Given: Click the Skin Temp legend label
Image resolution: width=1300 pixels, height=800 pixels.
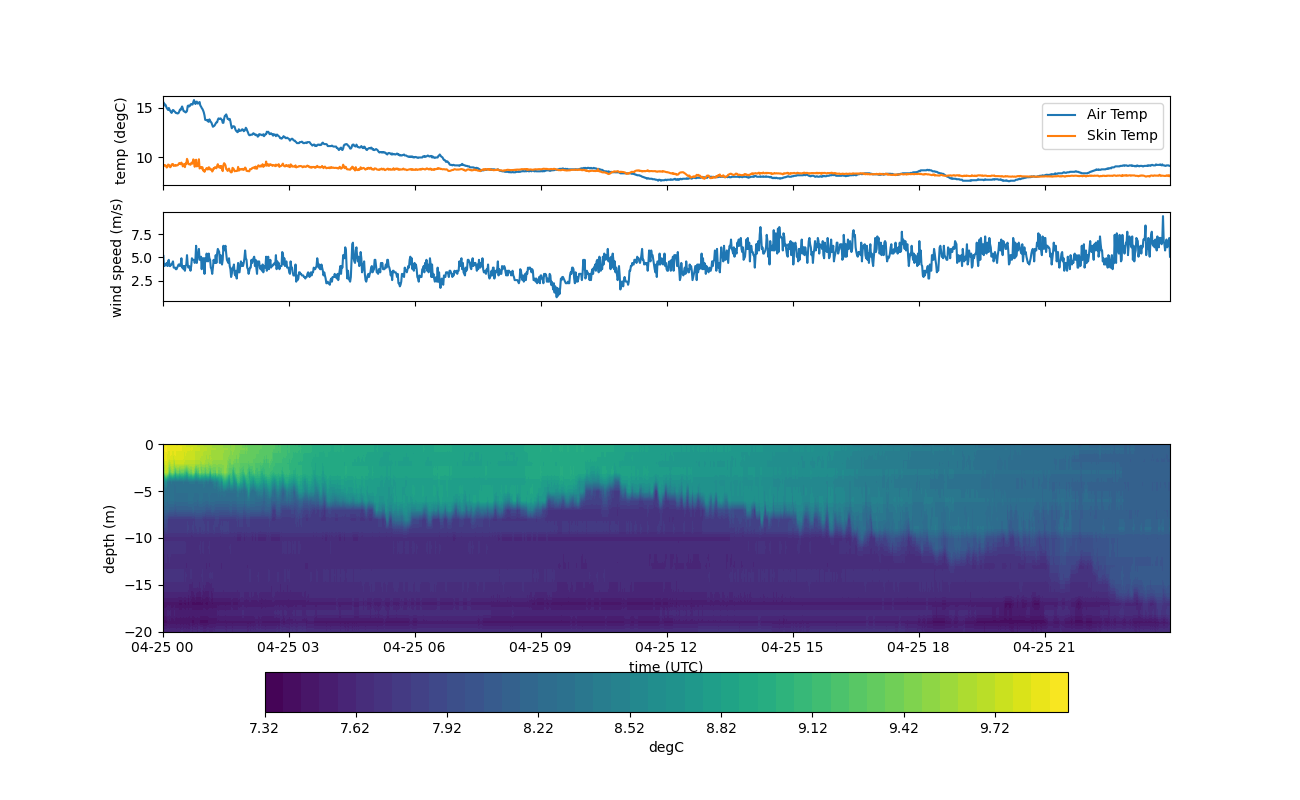Looking at the screenshot, I should (1121, 135).
